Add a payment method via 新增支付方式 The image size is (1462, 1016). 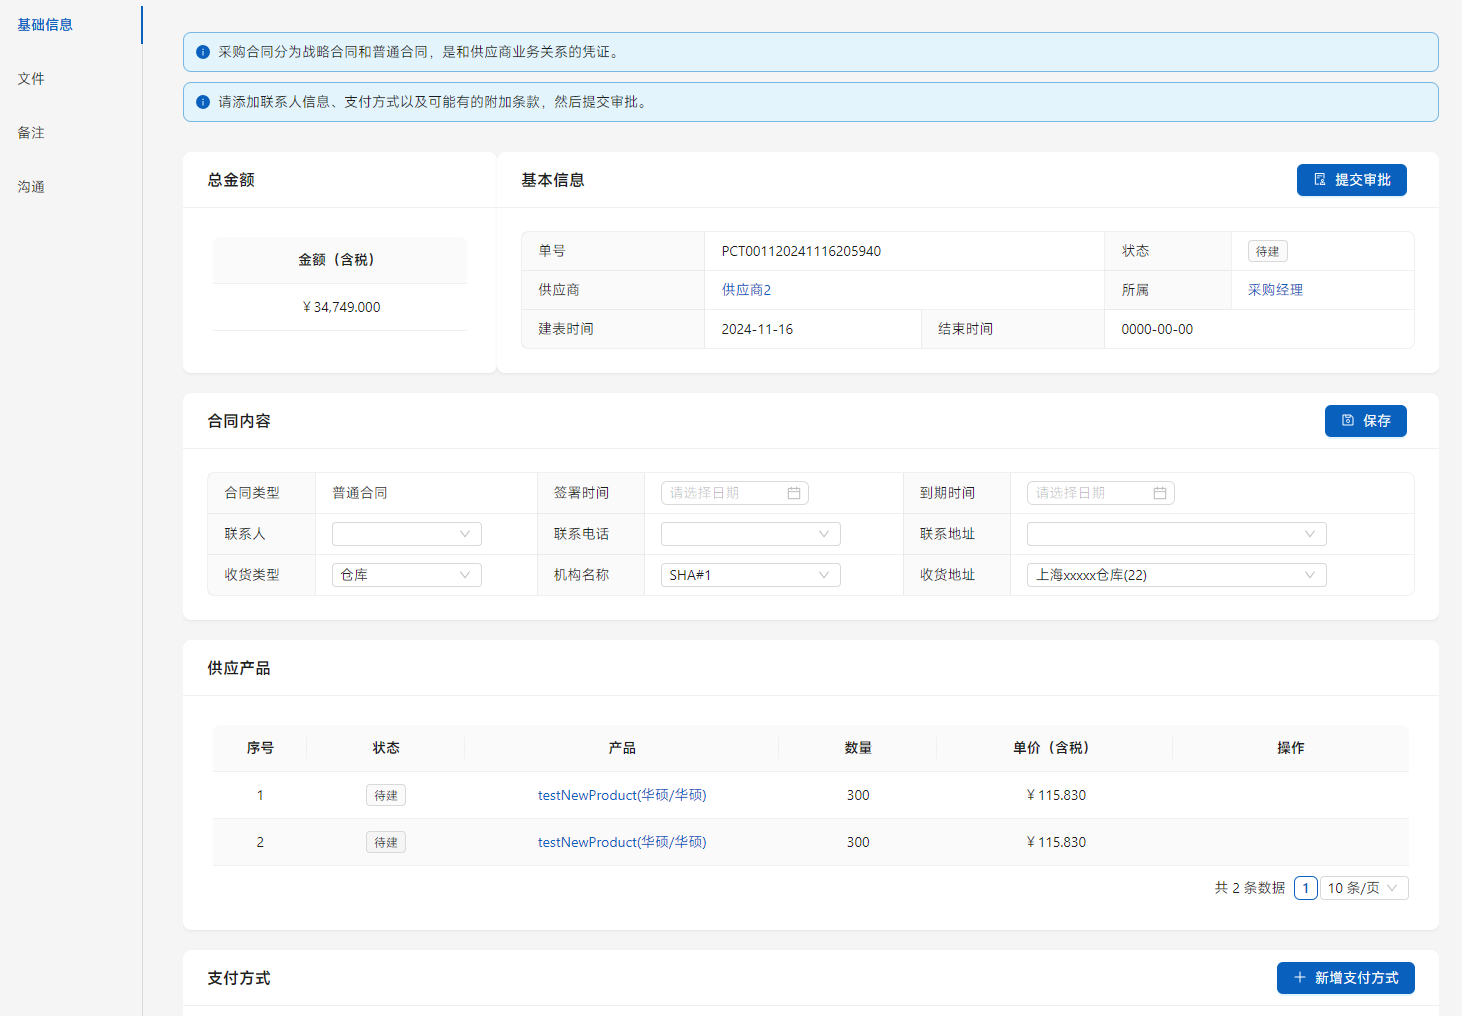1345,978
